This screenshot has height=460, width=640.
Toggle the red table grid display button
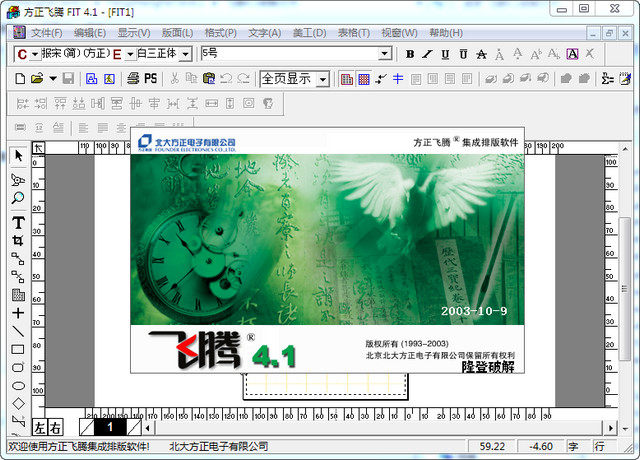coord(347,79)
